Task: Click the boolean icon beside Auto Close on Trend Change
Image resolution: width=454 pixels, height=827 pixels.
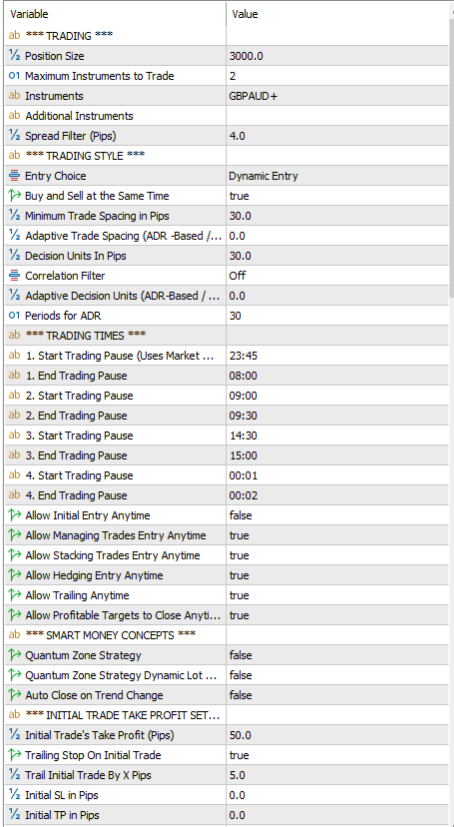Action: (14, 695)
